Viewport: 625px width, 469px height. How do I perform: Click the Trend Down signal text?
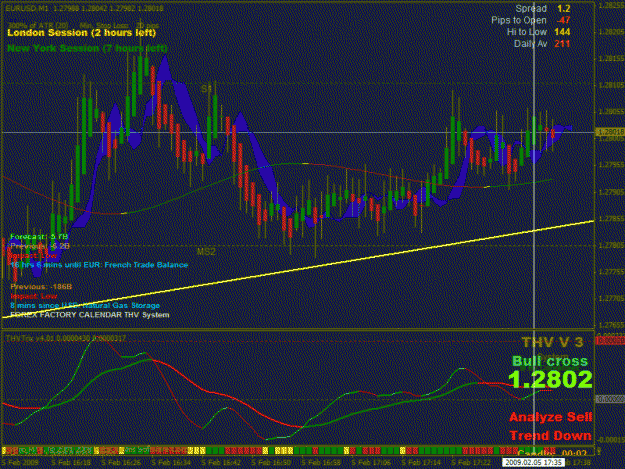click(550, 436)
